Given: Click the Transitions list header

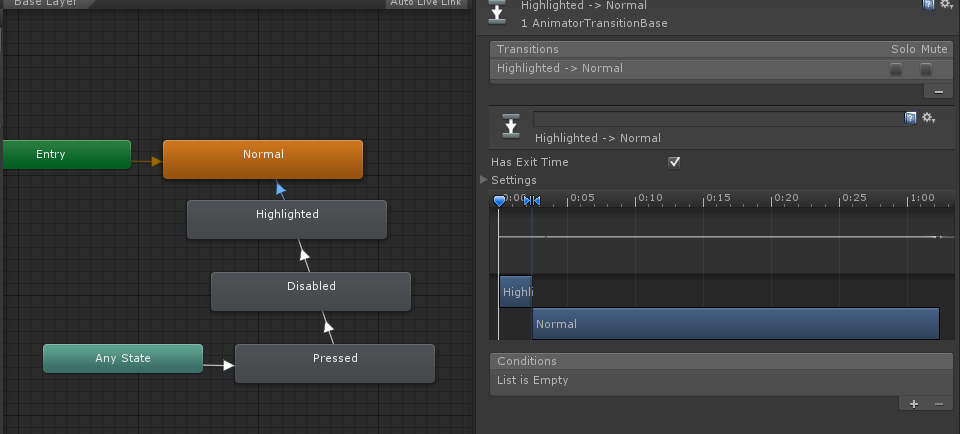Looking at the screenshot, I should pyautogui.click(x=721, y=49).
